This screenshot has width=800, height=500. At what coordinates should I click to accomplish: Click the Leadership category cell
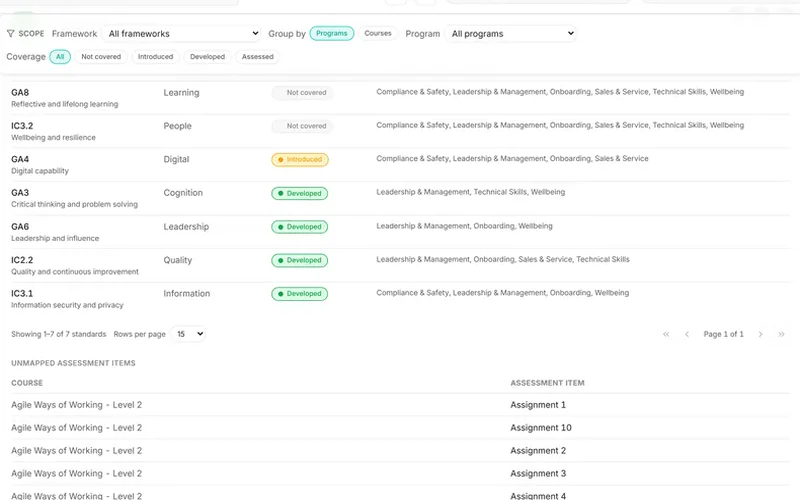tap(186, 227)
